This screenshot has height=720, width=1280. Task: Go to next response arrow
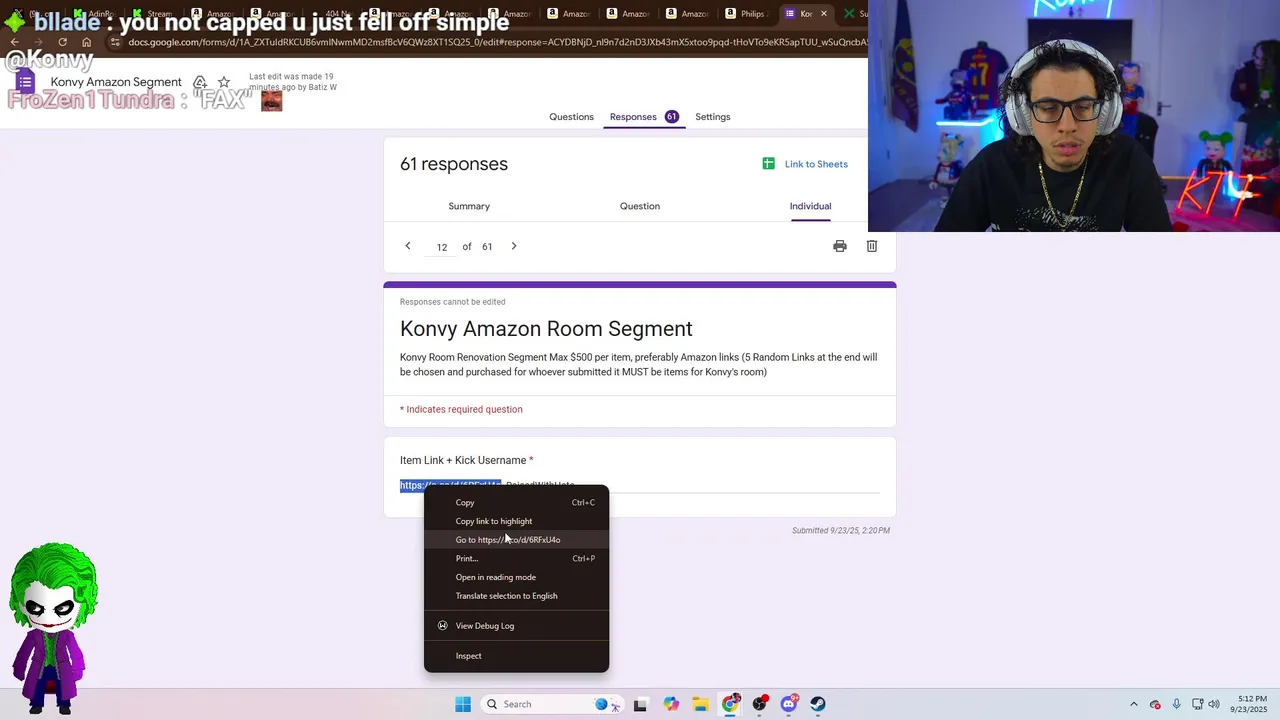(x=514, y=246)
